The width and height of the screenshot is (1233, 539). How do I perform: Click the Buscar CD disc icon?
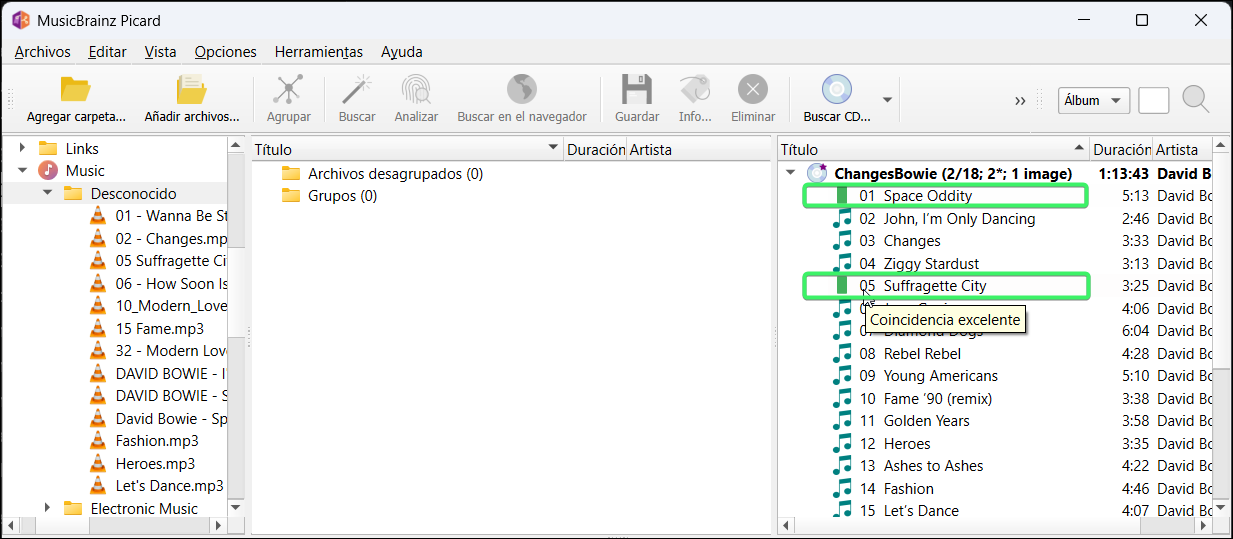(836, 89)
